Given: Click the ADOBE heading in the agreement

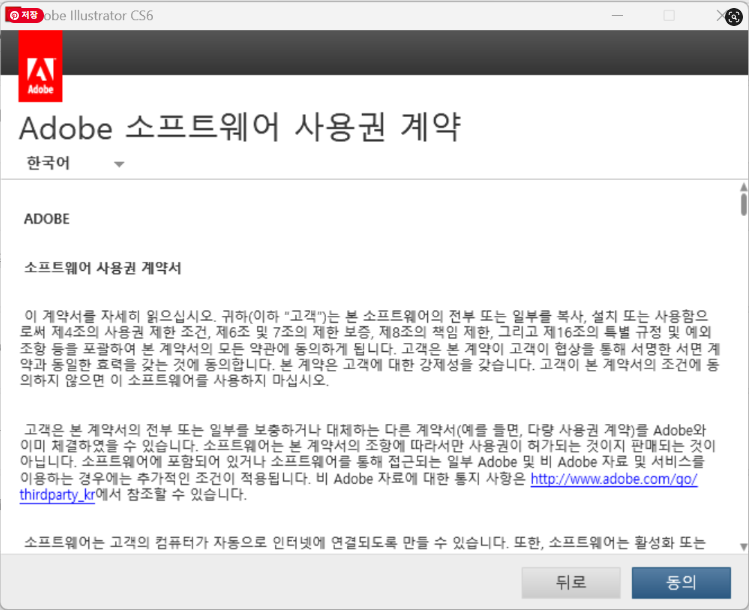Looking at the screenshot, I should click(x=47, y=219).
